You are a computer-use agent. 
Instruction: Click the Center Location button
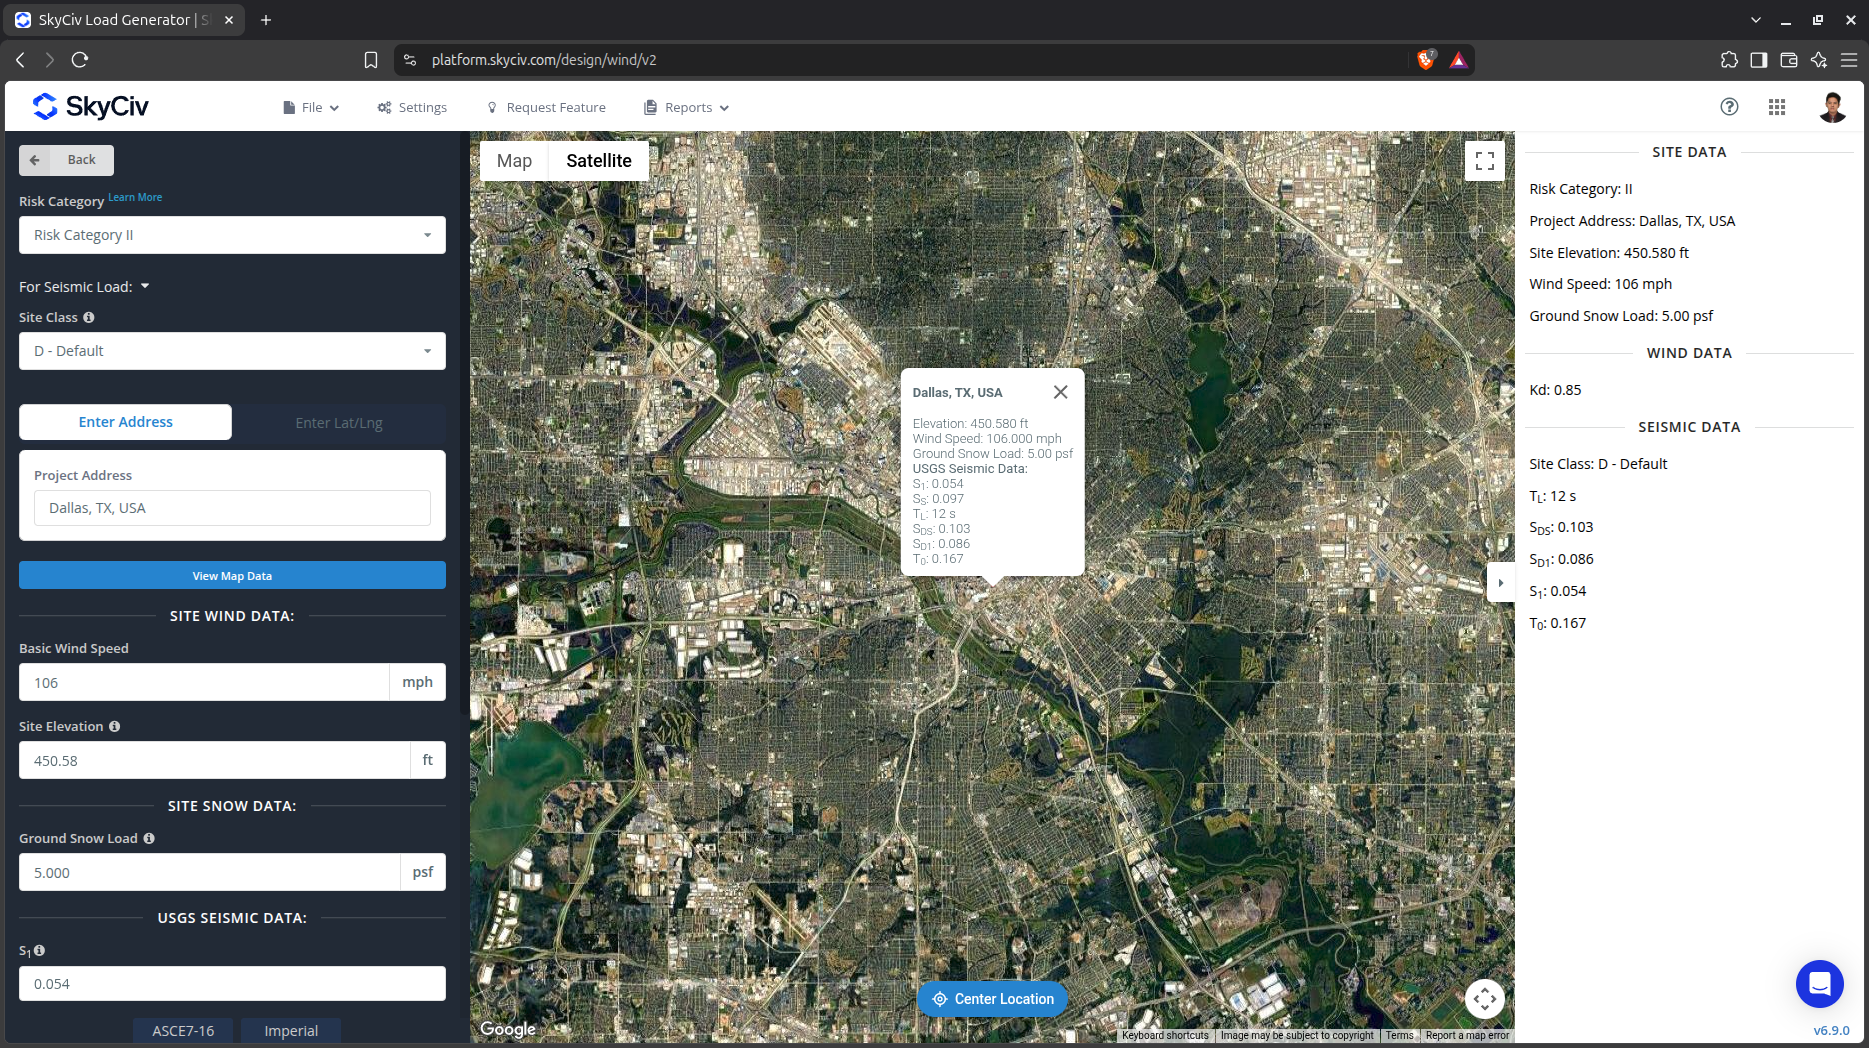[992, 999]
